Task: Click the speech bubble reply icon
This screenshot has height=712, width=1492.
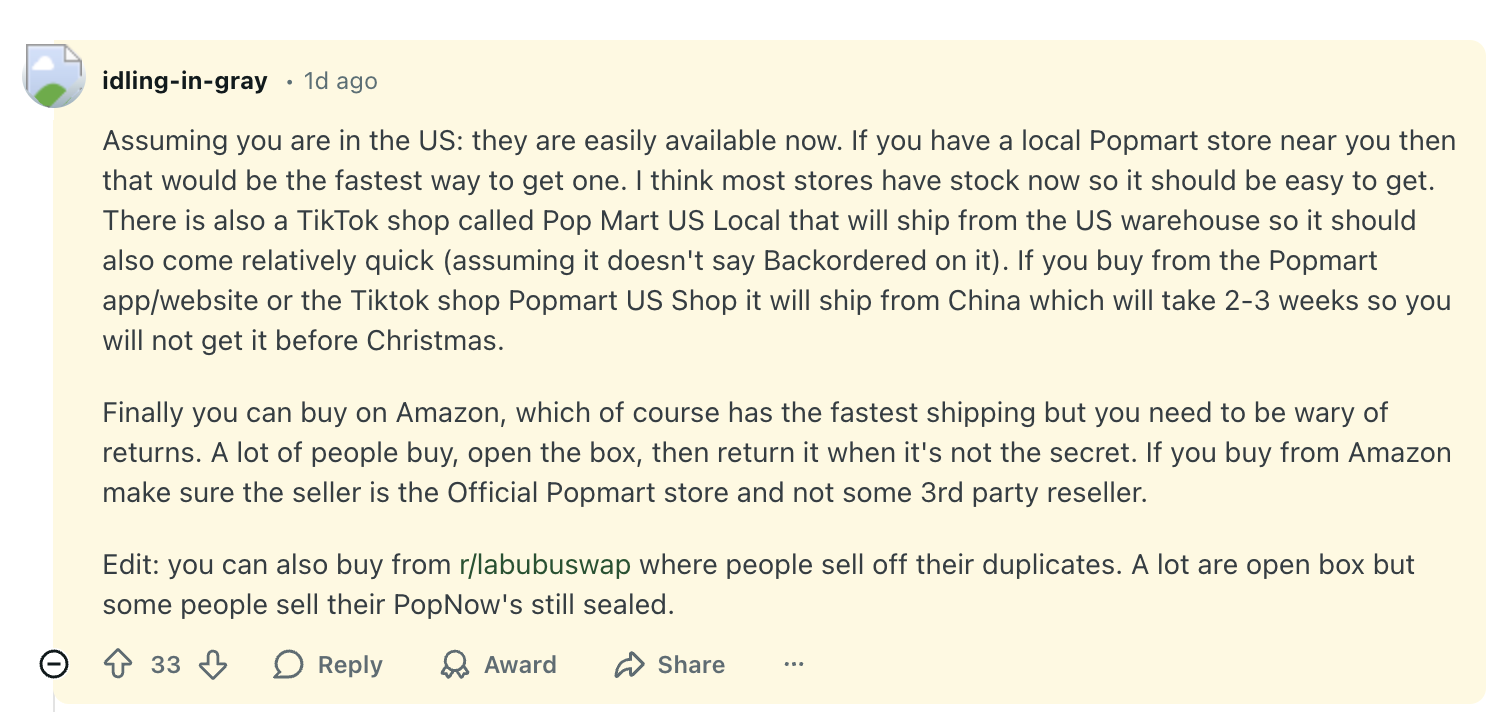Action: point(289,665)
